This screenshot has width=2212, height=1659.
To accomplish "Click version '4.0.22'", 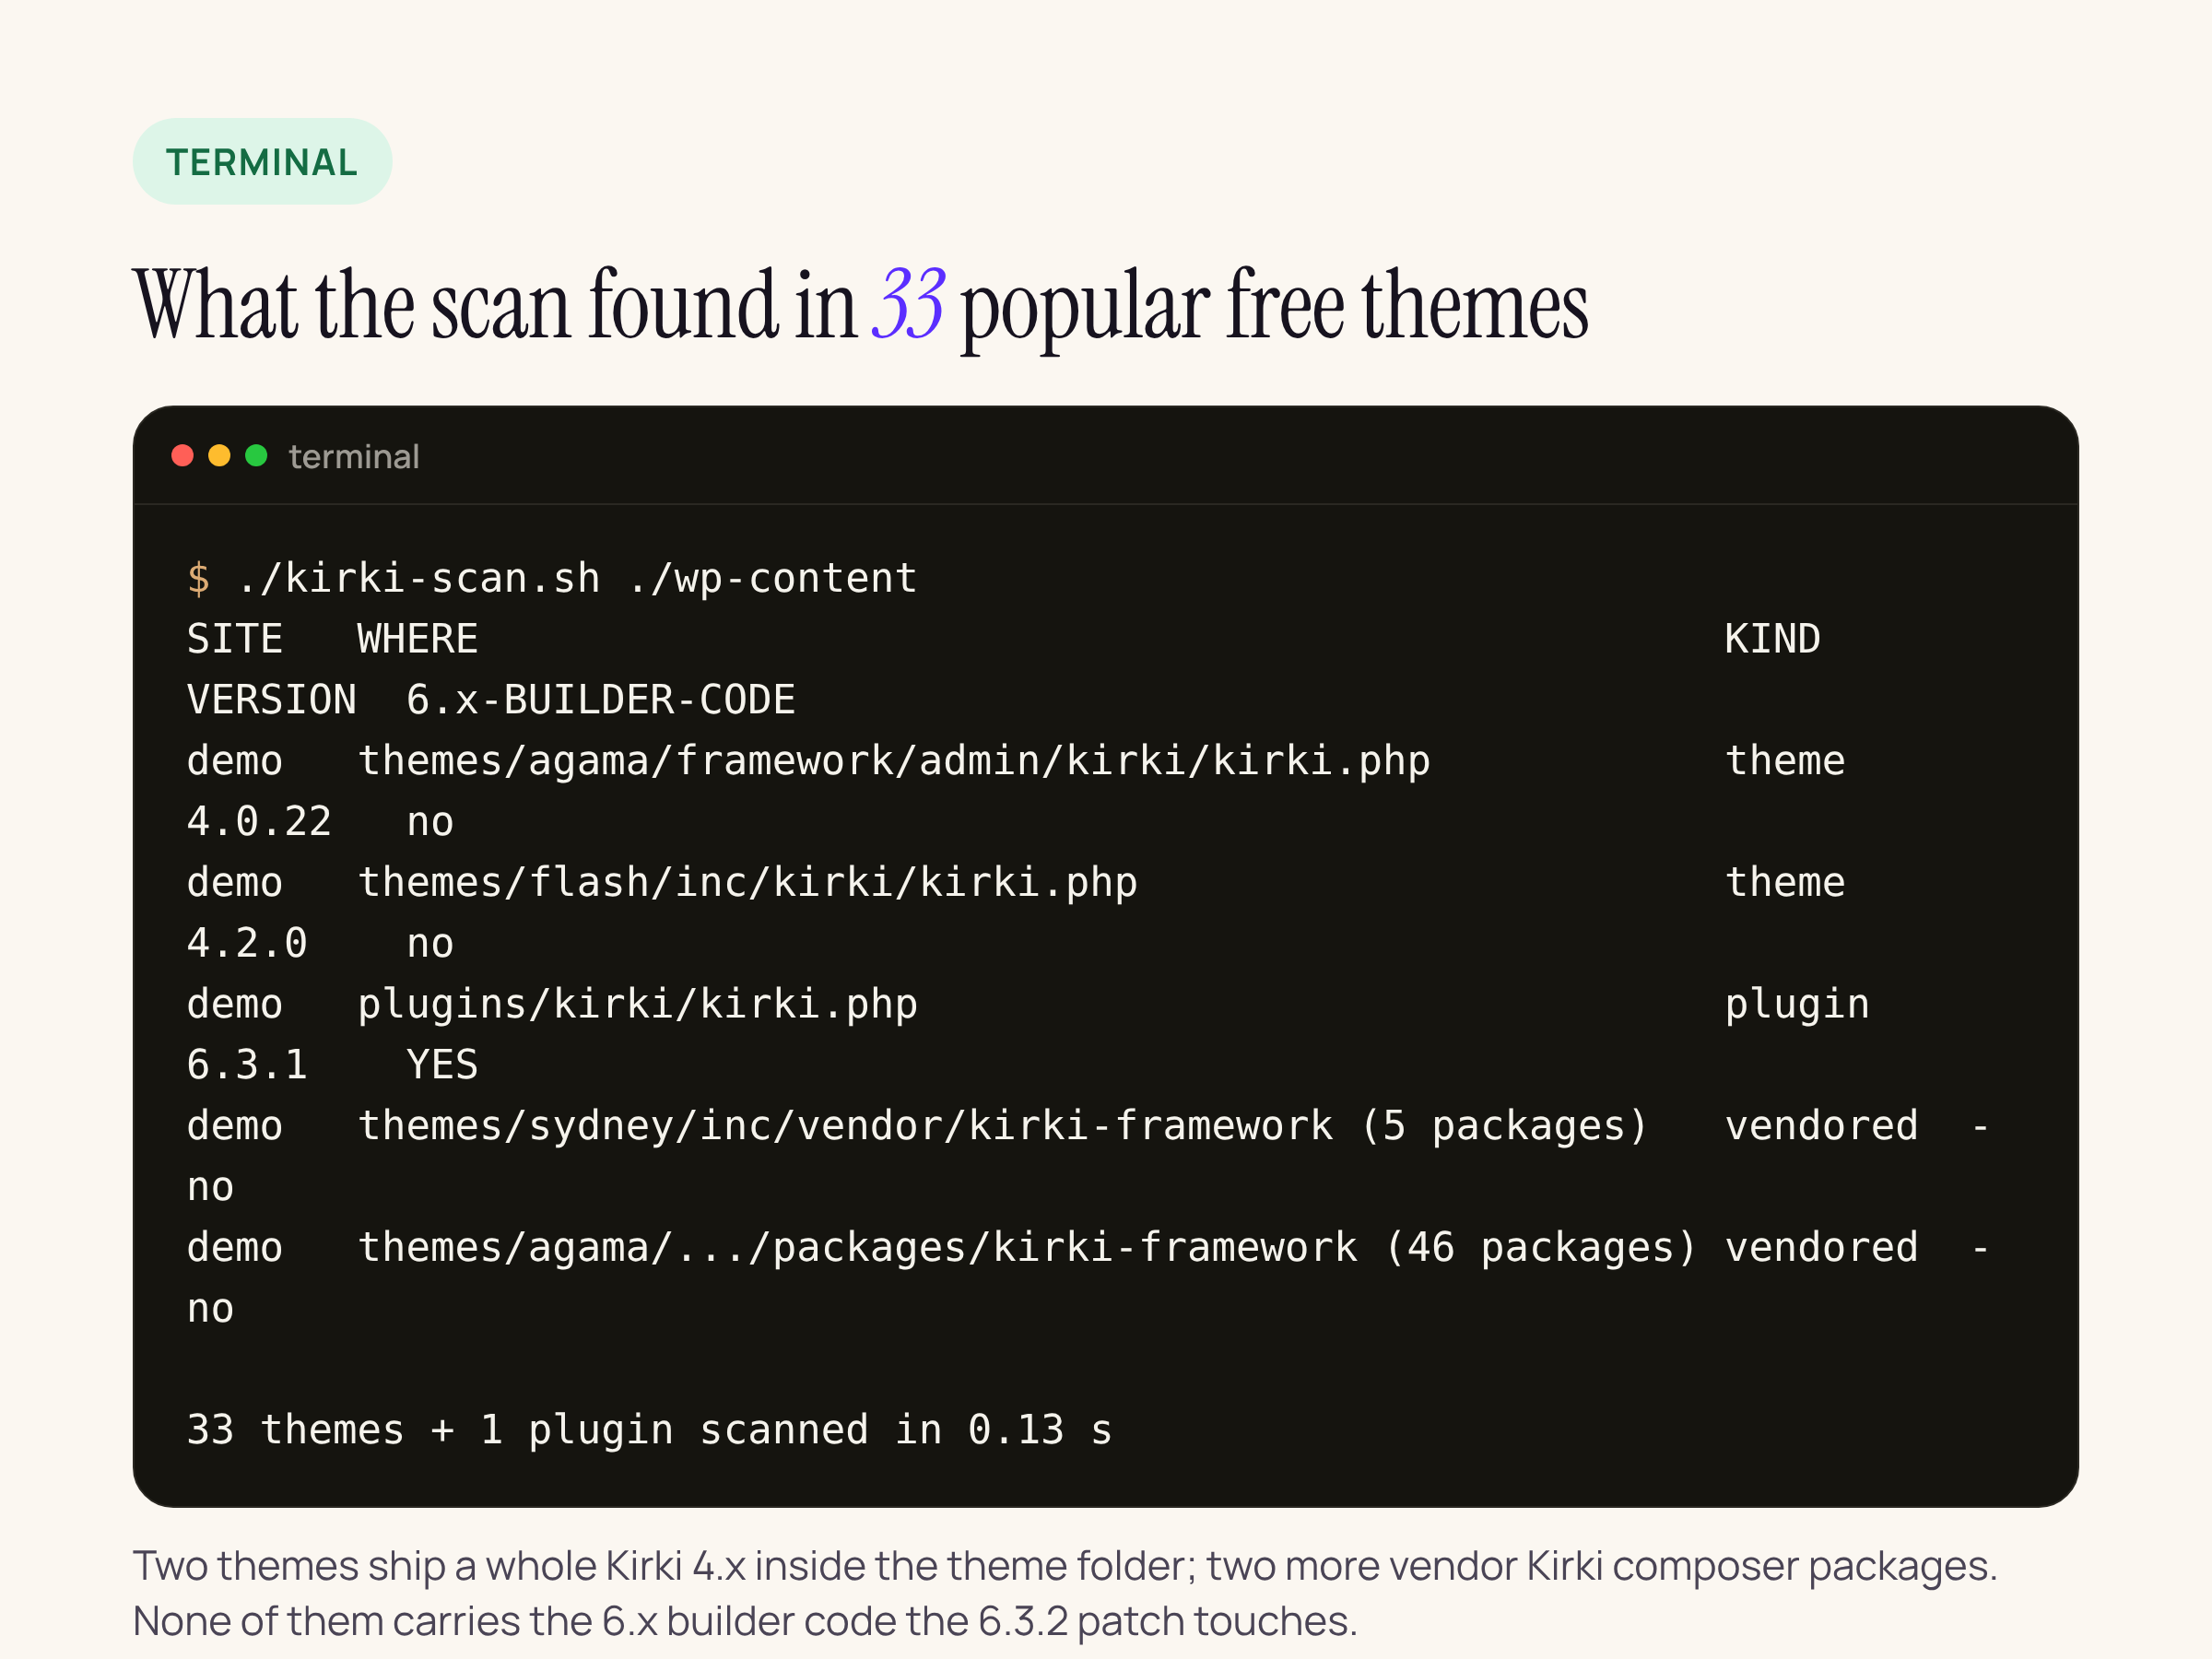I will pos(259,822).
